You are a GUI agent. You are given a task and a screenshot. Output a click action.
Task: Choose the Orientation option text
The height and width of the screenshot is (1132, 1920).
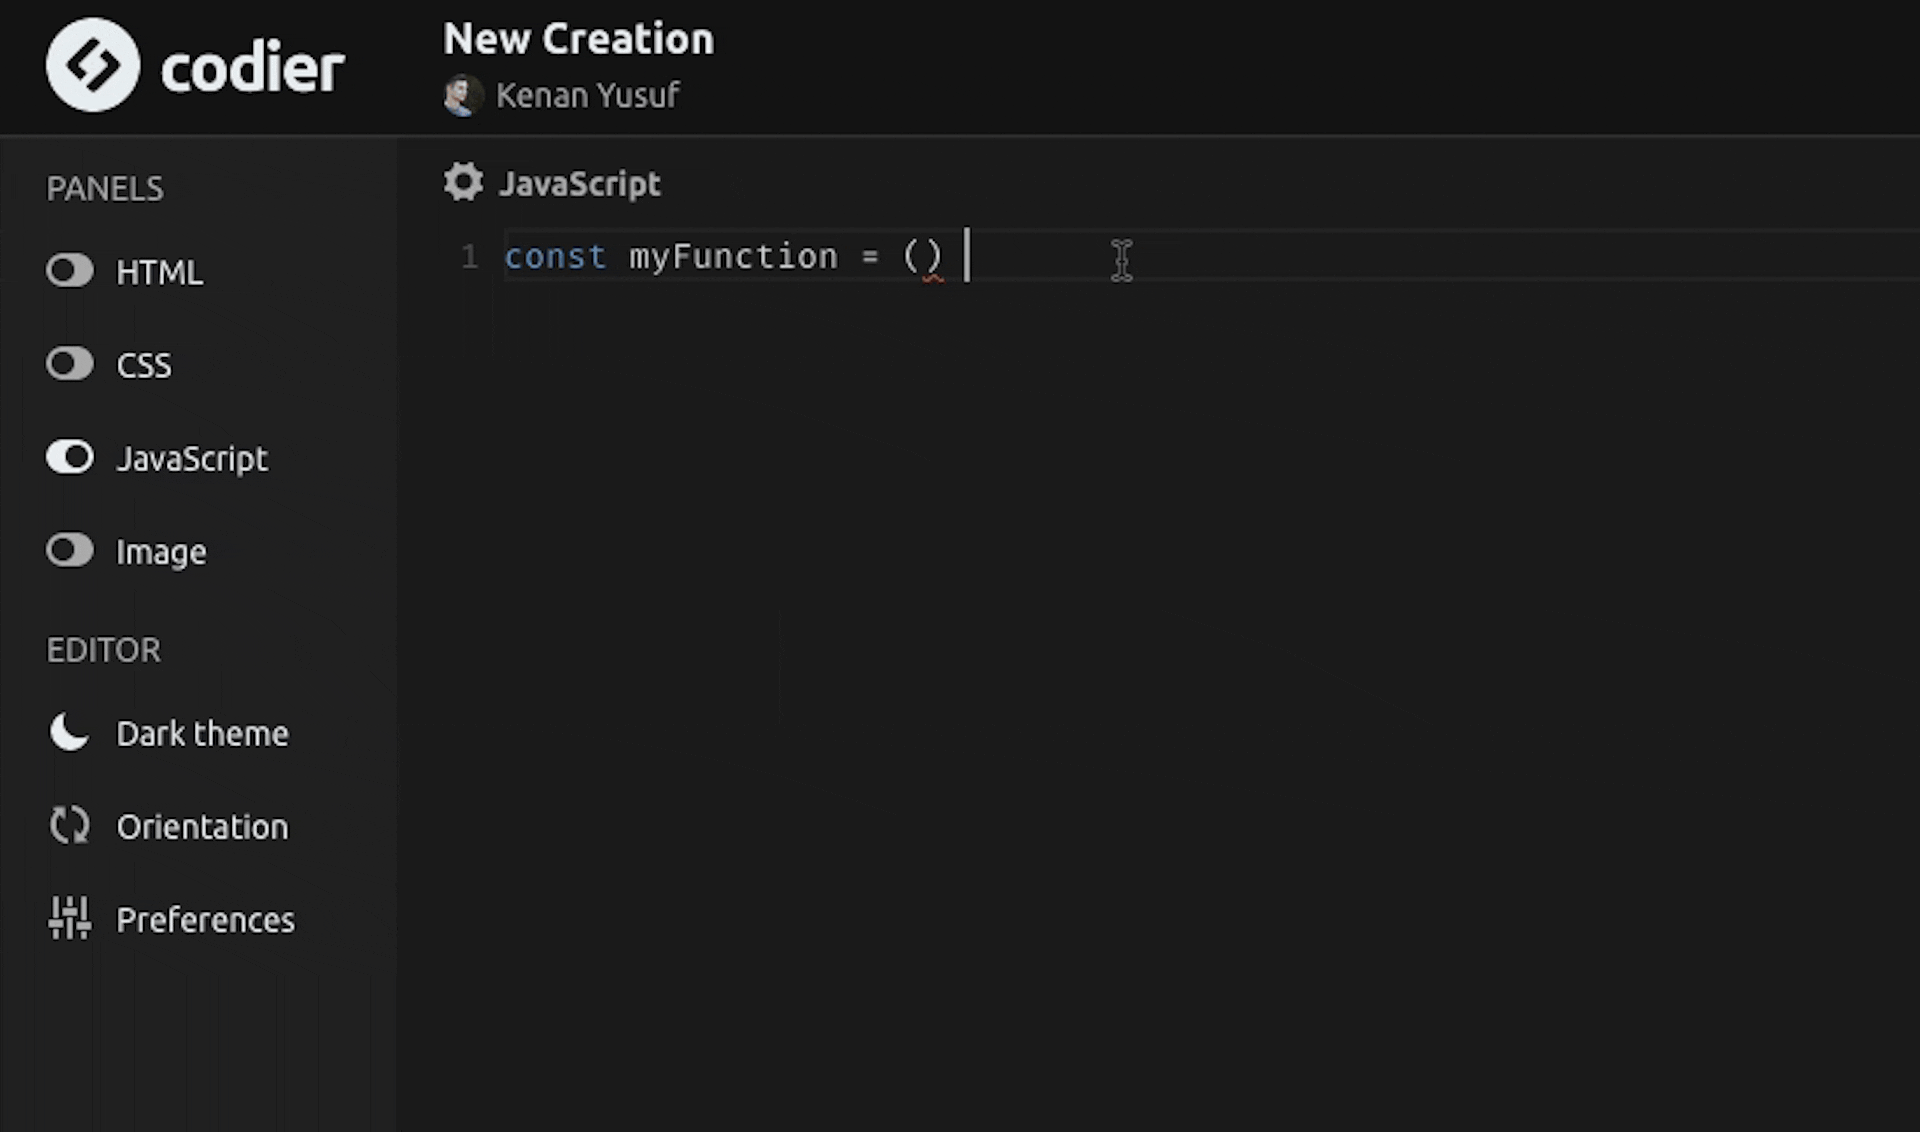(202, 827)
